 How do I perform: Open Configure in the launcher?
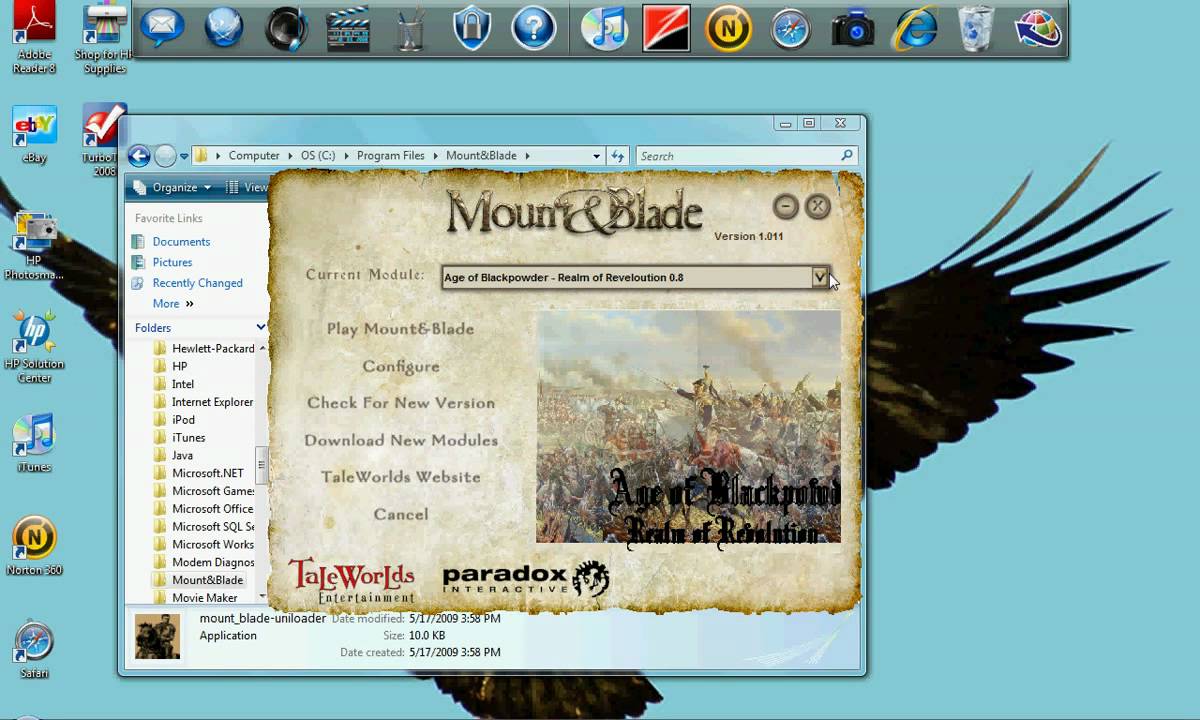(401, 366)
